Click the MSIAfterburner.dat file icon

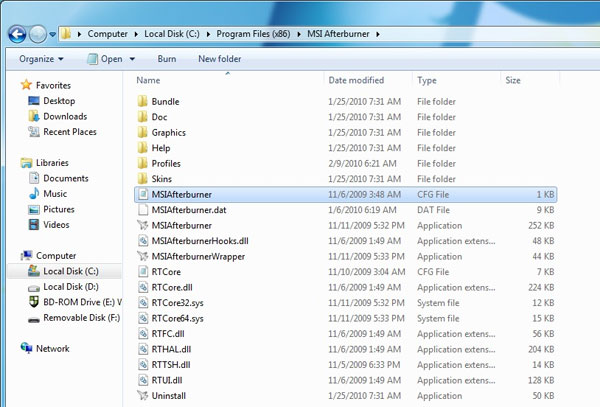[143, 210]
